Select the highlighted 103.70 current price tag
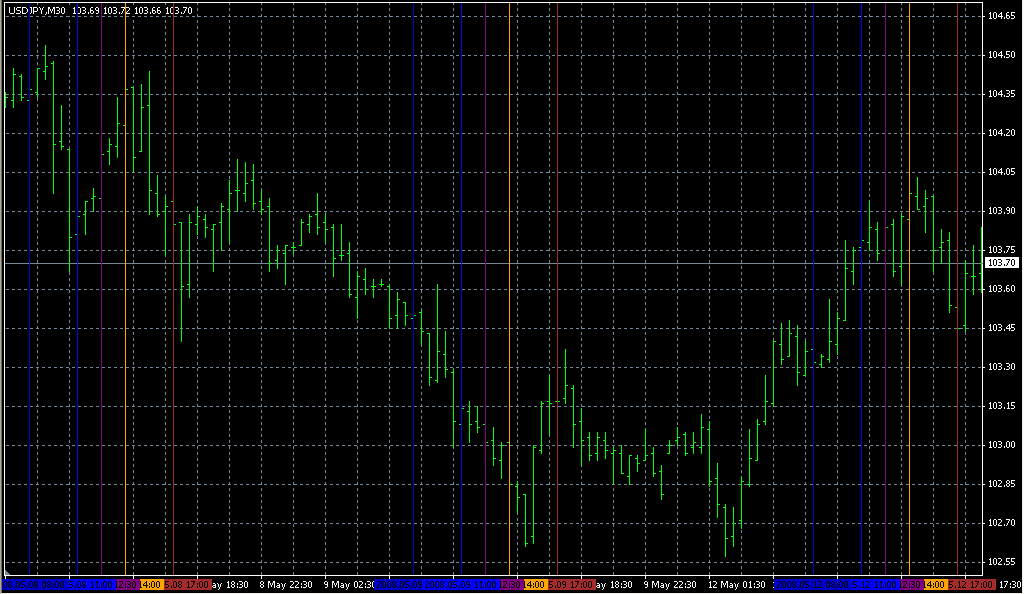 point(1001,263)
